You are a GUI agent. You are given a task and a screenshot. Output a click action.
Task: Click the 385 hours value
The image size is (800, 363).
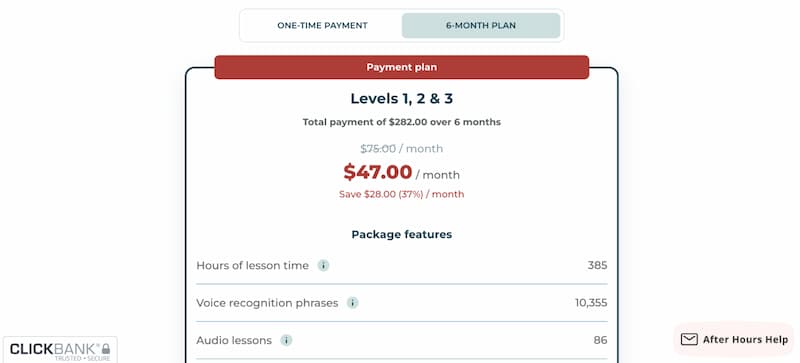pos(597,265)
